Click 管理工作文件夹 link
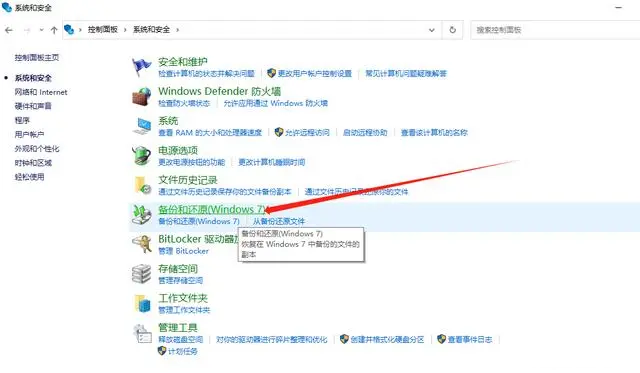Screen dimensions: 640x373 tap(184, 310)
